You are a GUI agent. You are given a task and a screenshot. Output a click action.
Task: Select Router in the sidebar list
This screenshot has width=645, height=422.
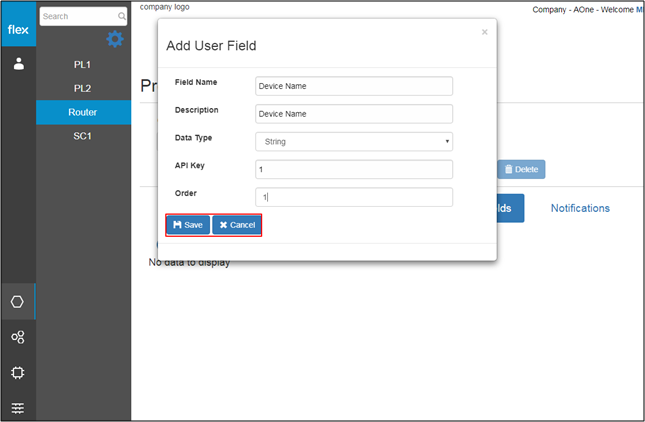(x=83, y=112)
